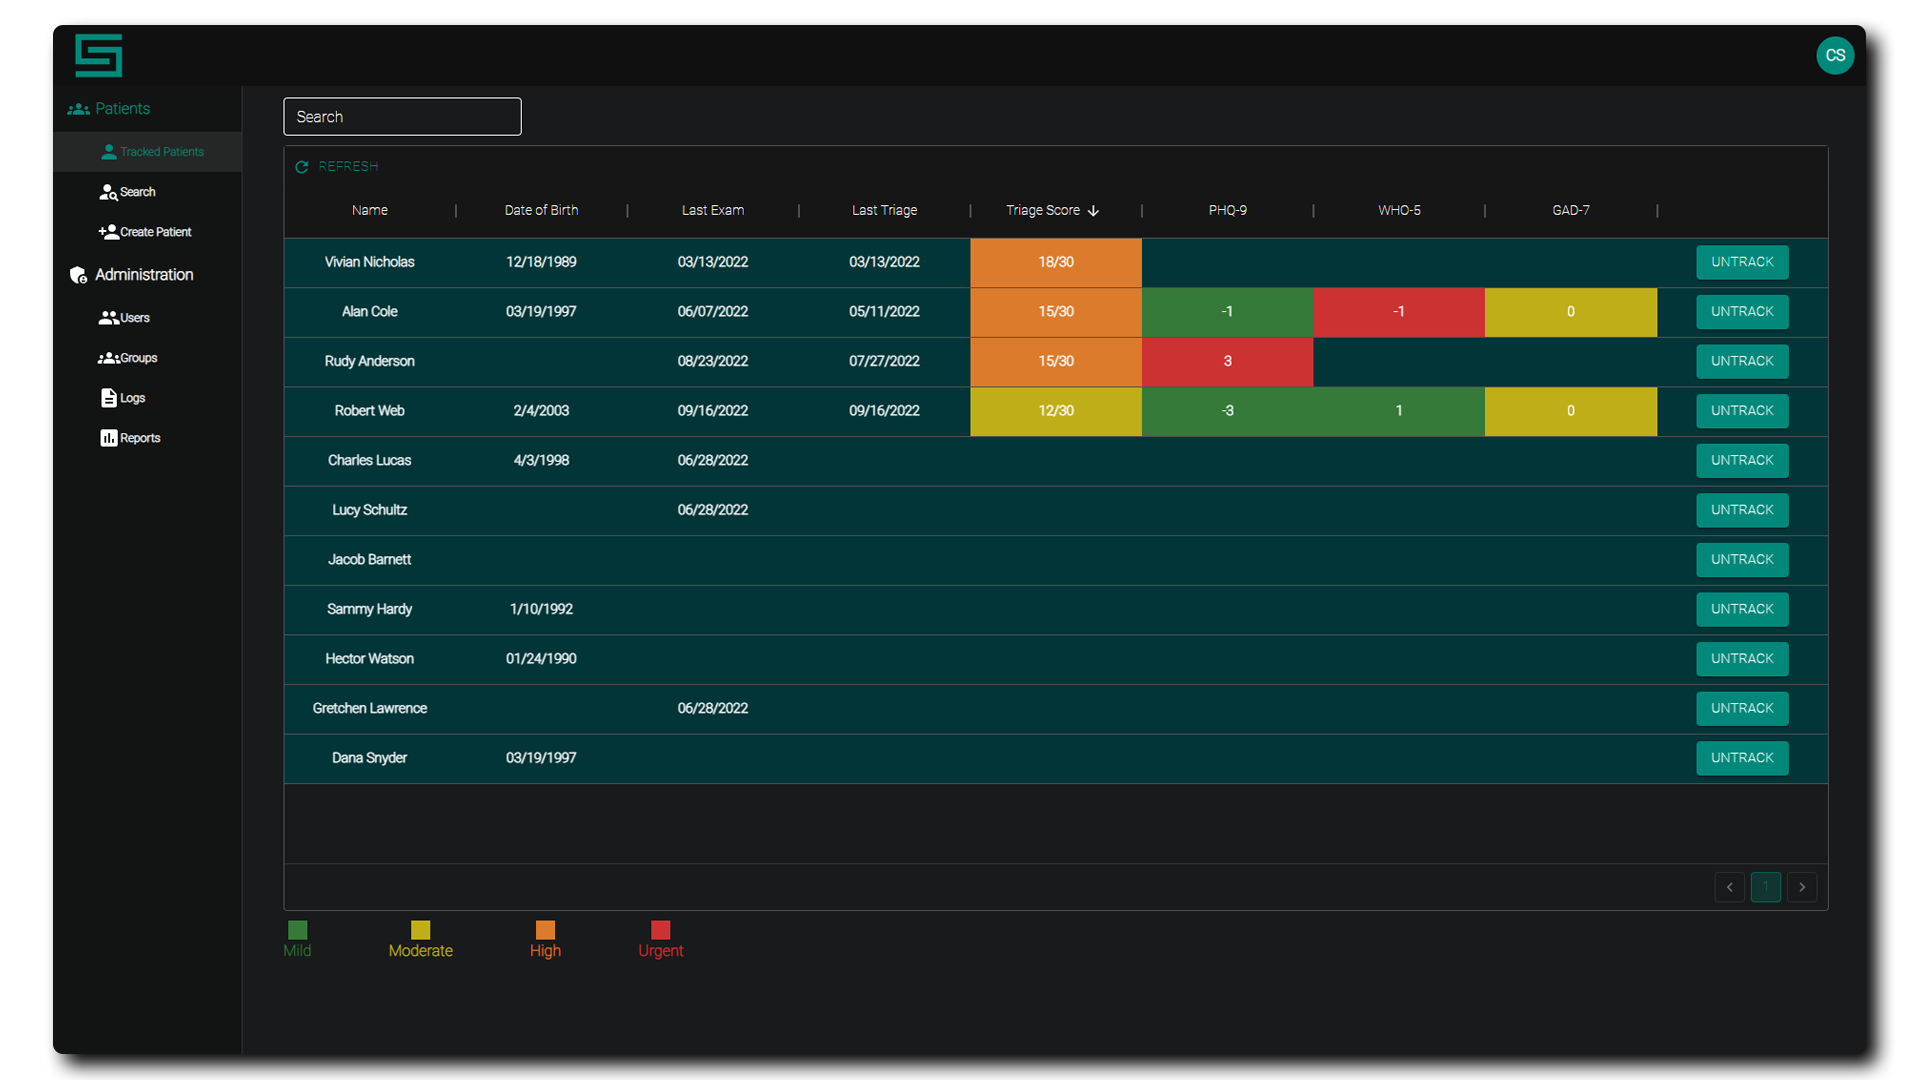Navigate to next page using right arrow

[1803, 886]
